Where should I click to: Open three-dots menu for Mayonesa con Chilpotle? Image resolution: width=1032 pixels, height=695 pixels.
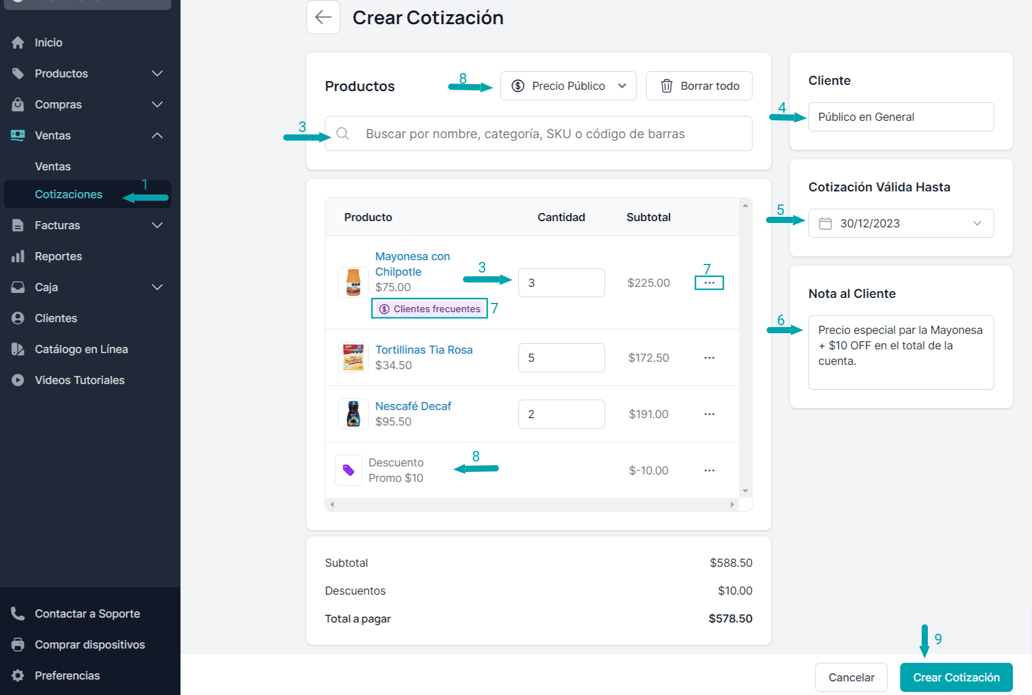[709, 283]
